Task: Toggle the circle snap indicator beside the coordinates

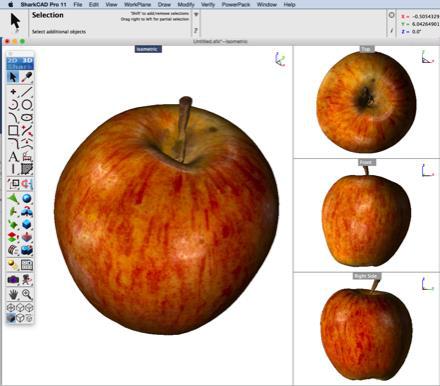Action: [x=391, y=15]
